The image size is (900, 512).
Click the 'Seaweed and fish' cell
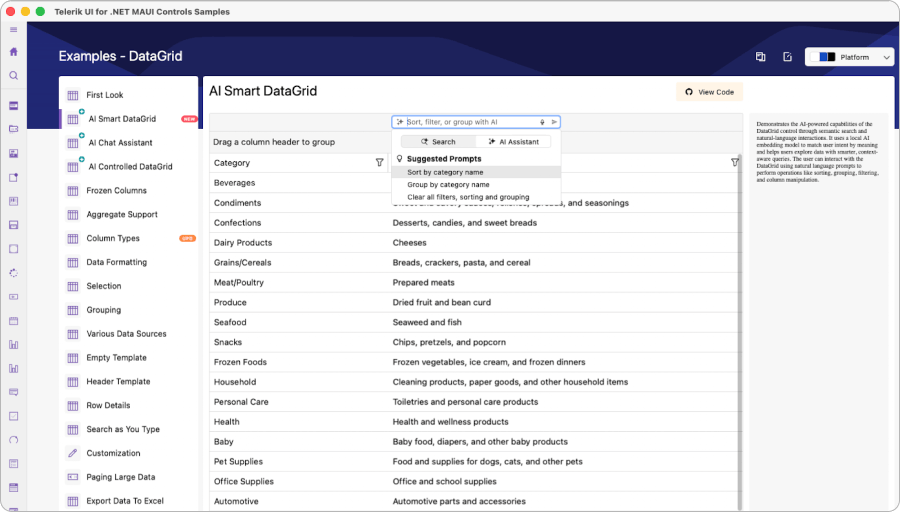point(427,322)
